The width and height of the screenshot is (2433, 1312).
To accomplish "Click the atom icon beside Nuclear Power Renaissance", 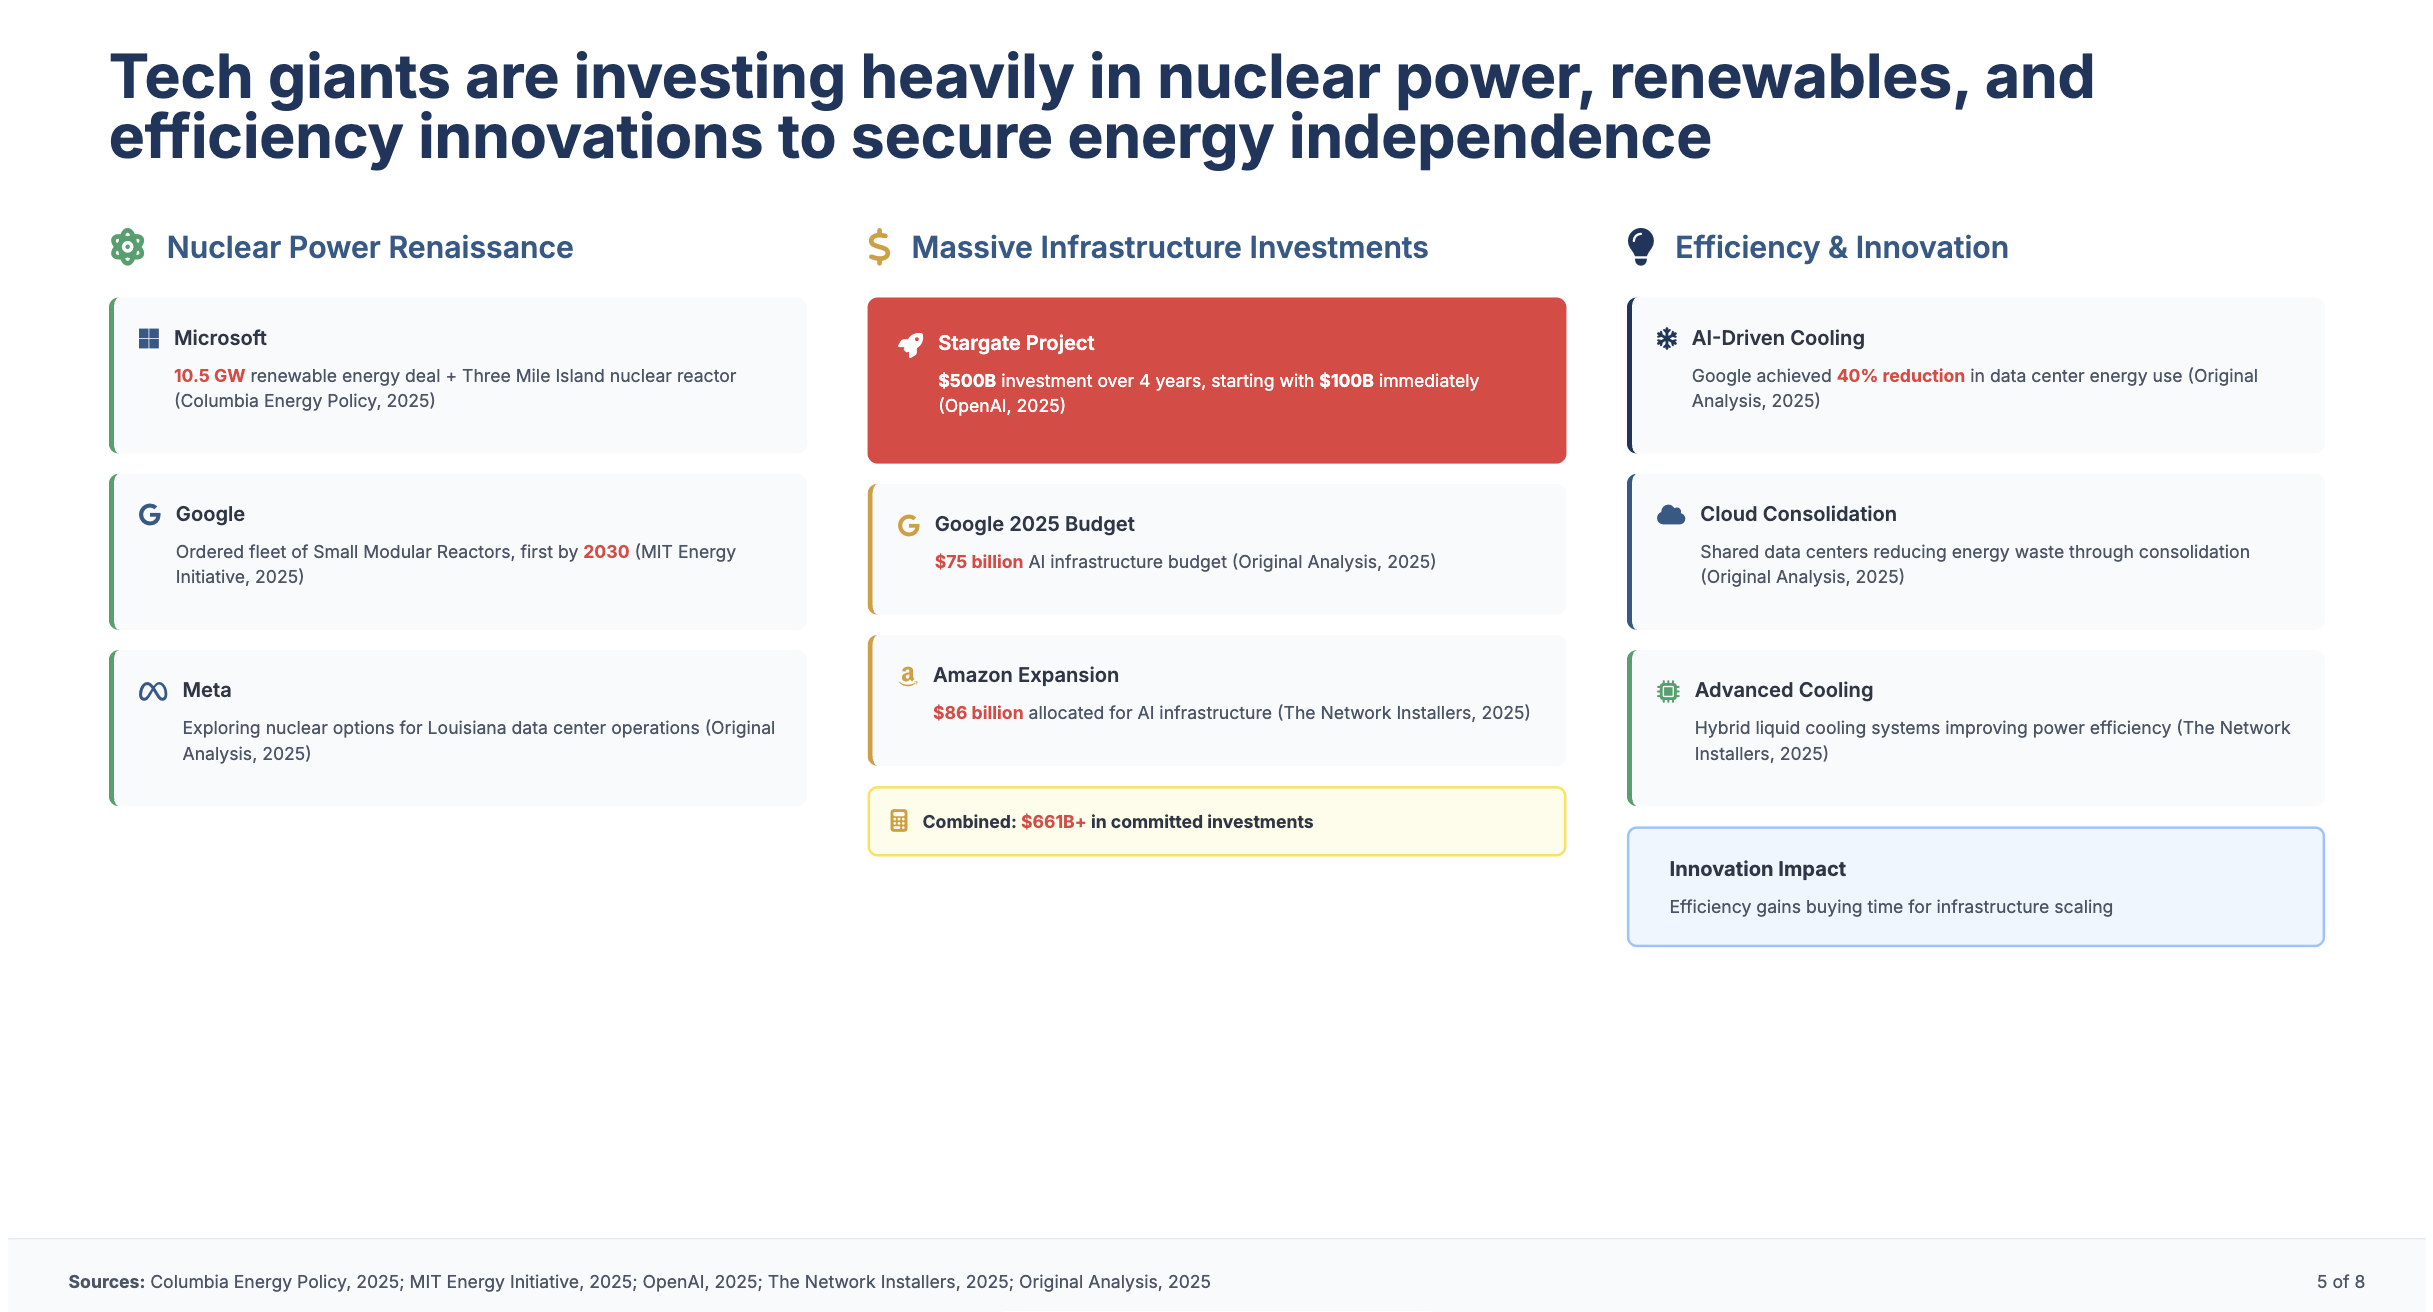I will click(x=127, y=247).
